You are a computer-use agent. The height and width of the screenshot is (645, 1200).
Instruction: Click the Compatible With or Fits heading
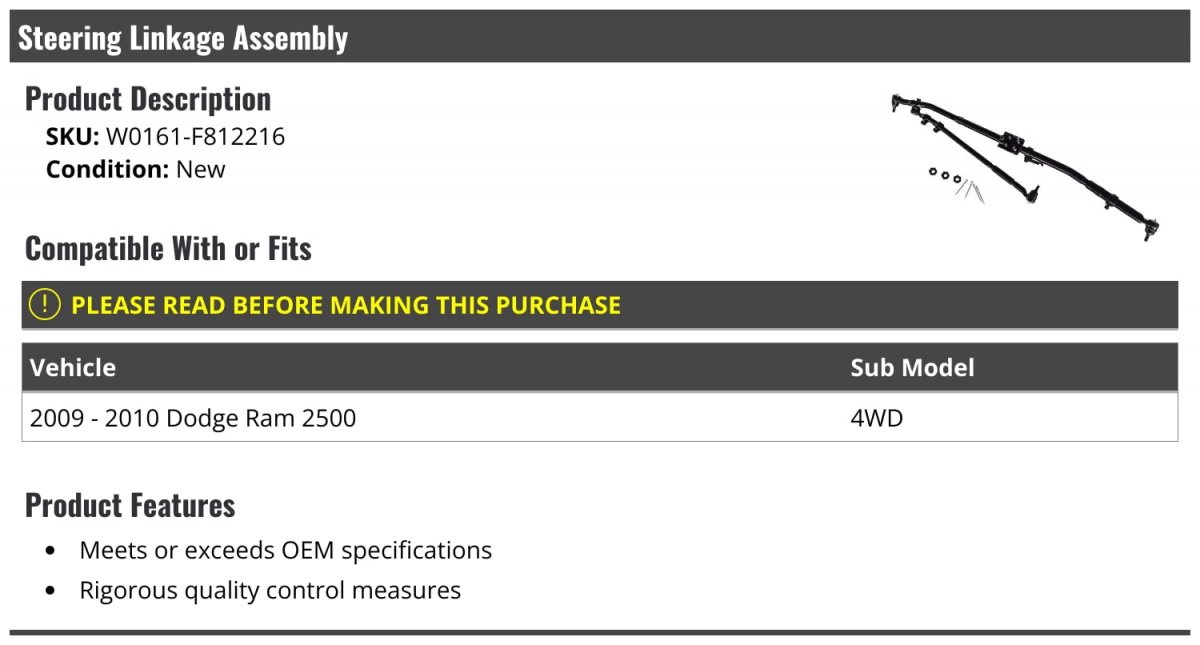168,248
